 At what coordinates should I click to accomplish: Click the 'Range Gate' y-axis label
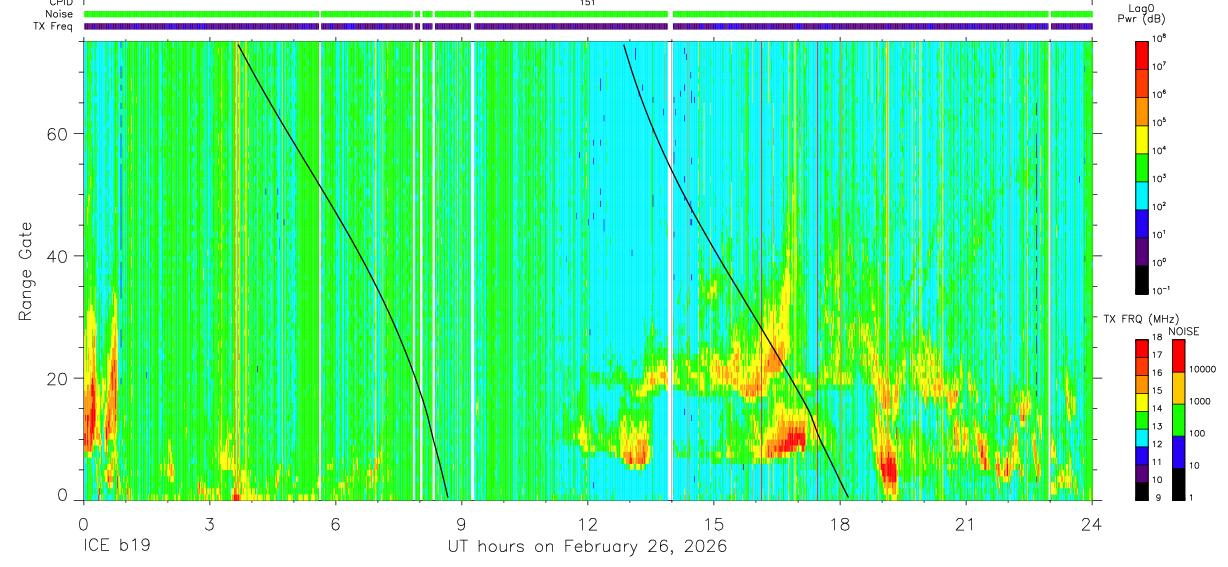(24, 271)
